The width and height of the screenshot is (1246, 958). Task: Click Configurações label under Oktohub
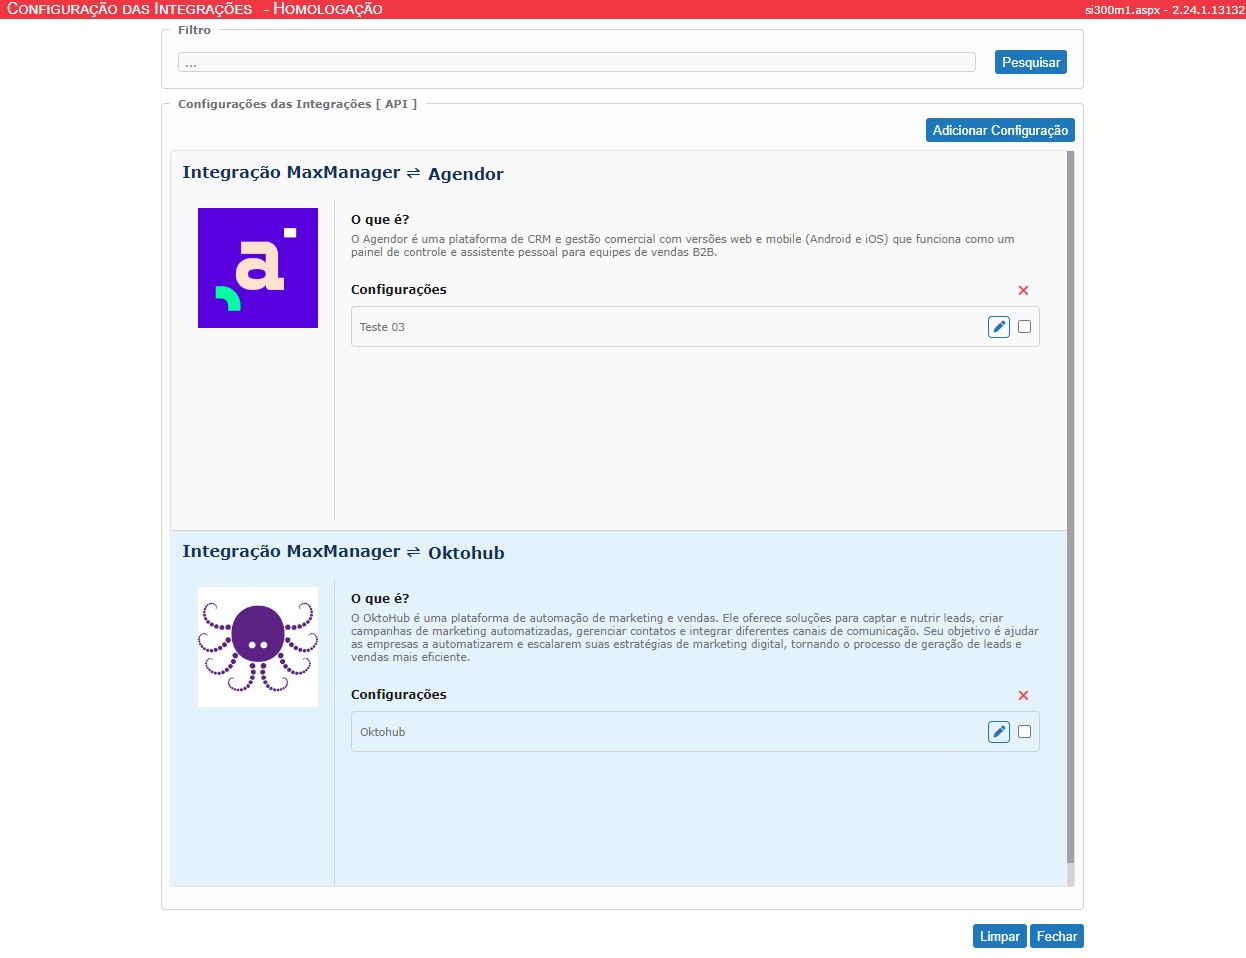pos(399,695)
